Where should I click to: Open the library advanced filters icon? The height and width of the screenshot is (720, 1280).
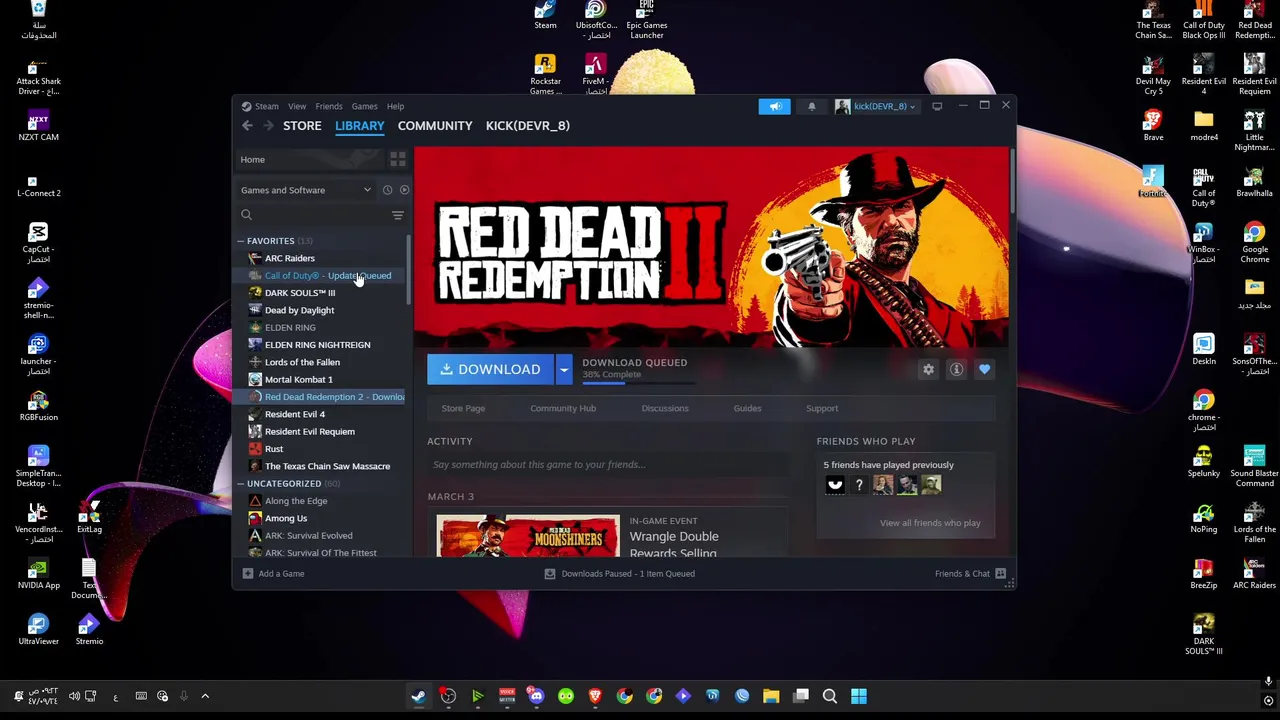398,215
